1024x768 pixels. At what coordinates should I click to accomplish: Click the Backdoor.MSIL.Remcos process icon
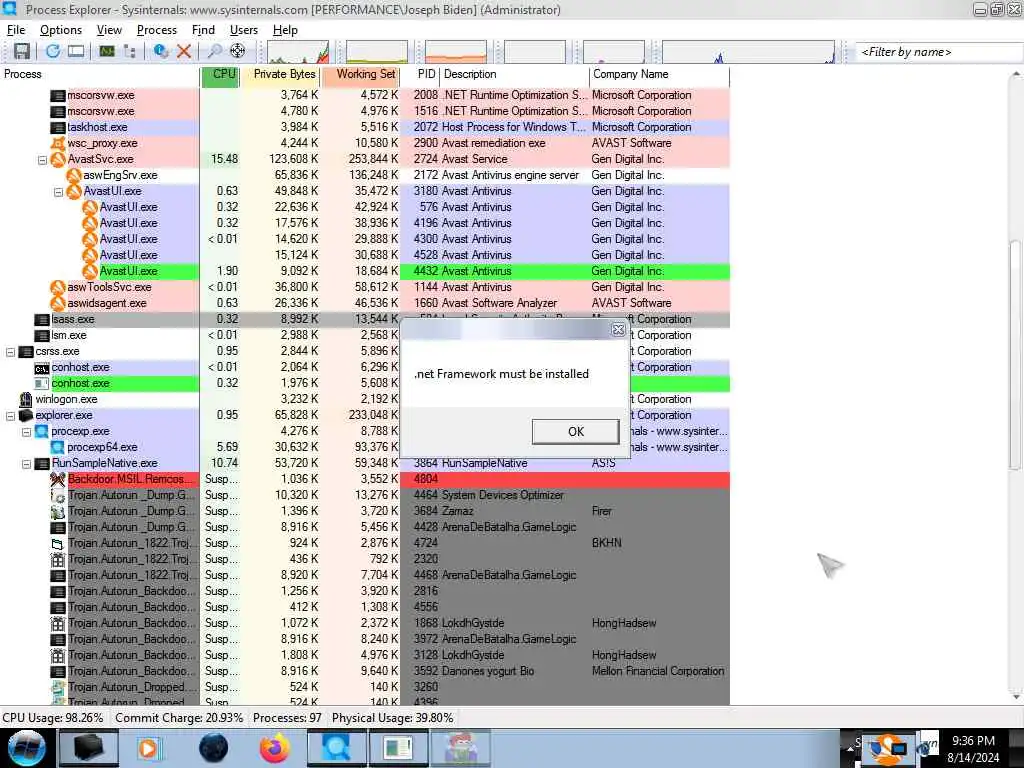58,479
